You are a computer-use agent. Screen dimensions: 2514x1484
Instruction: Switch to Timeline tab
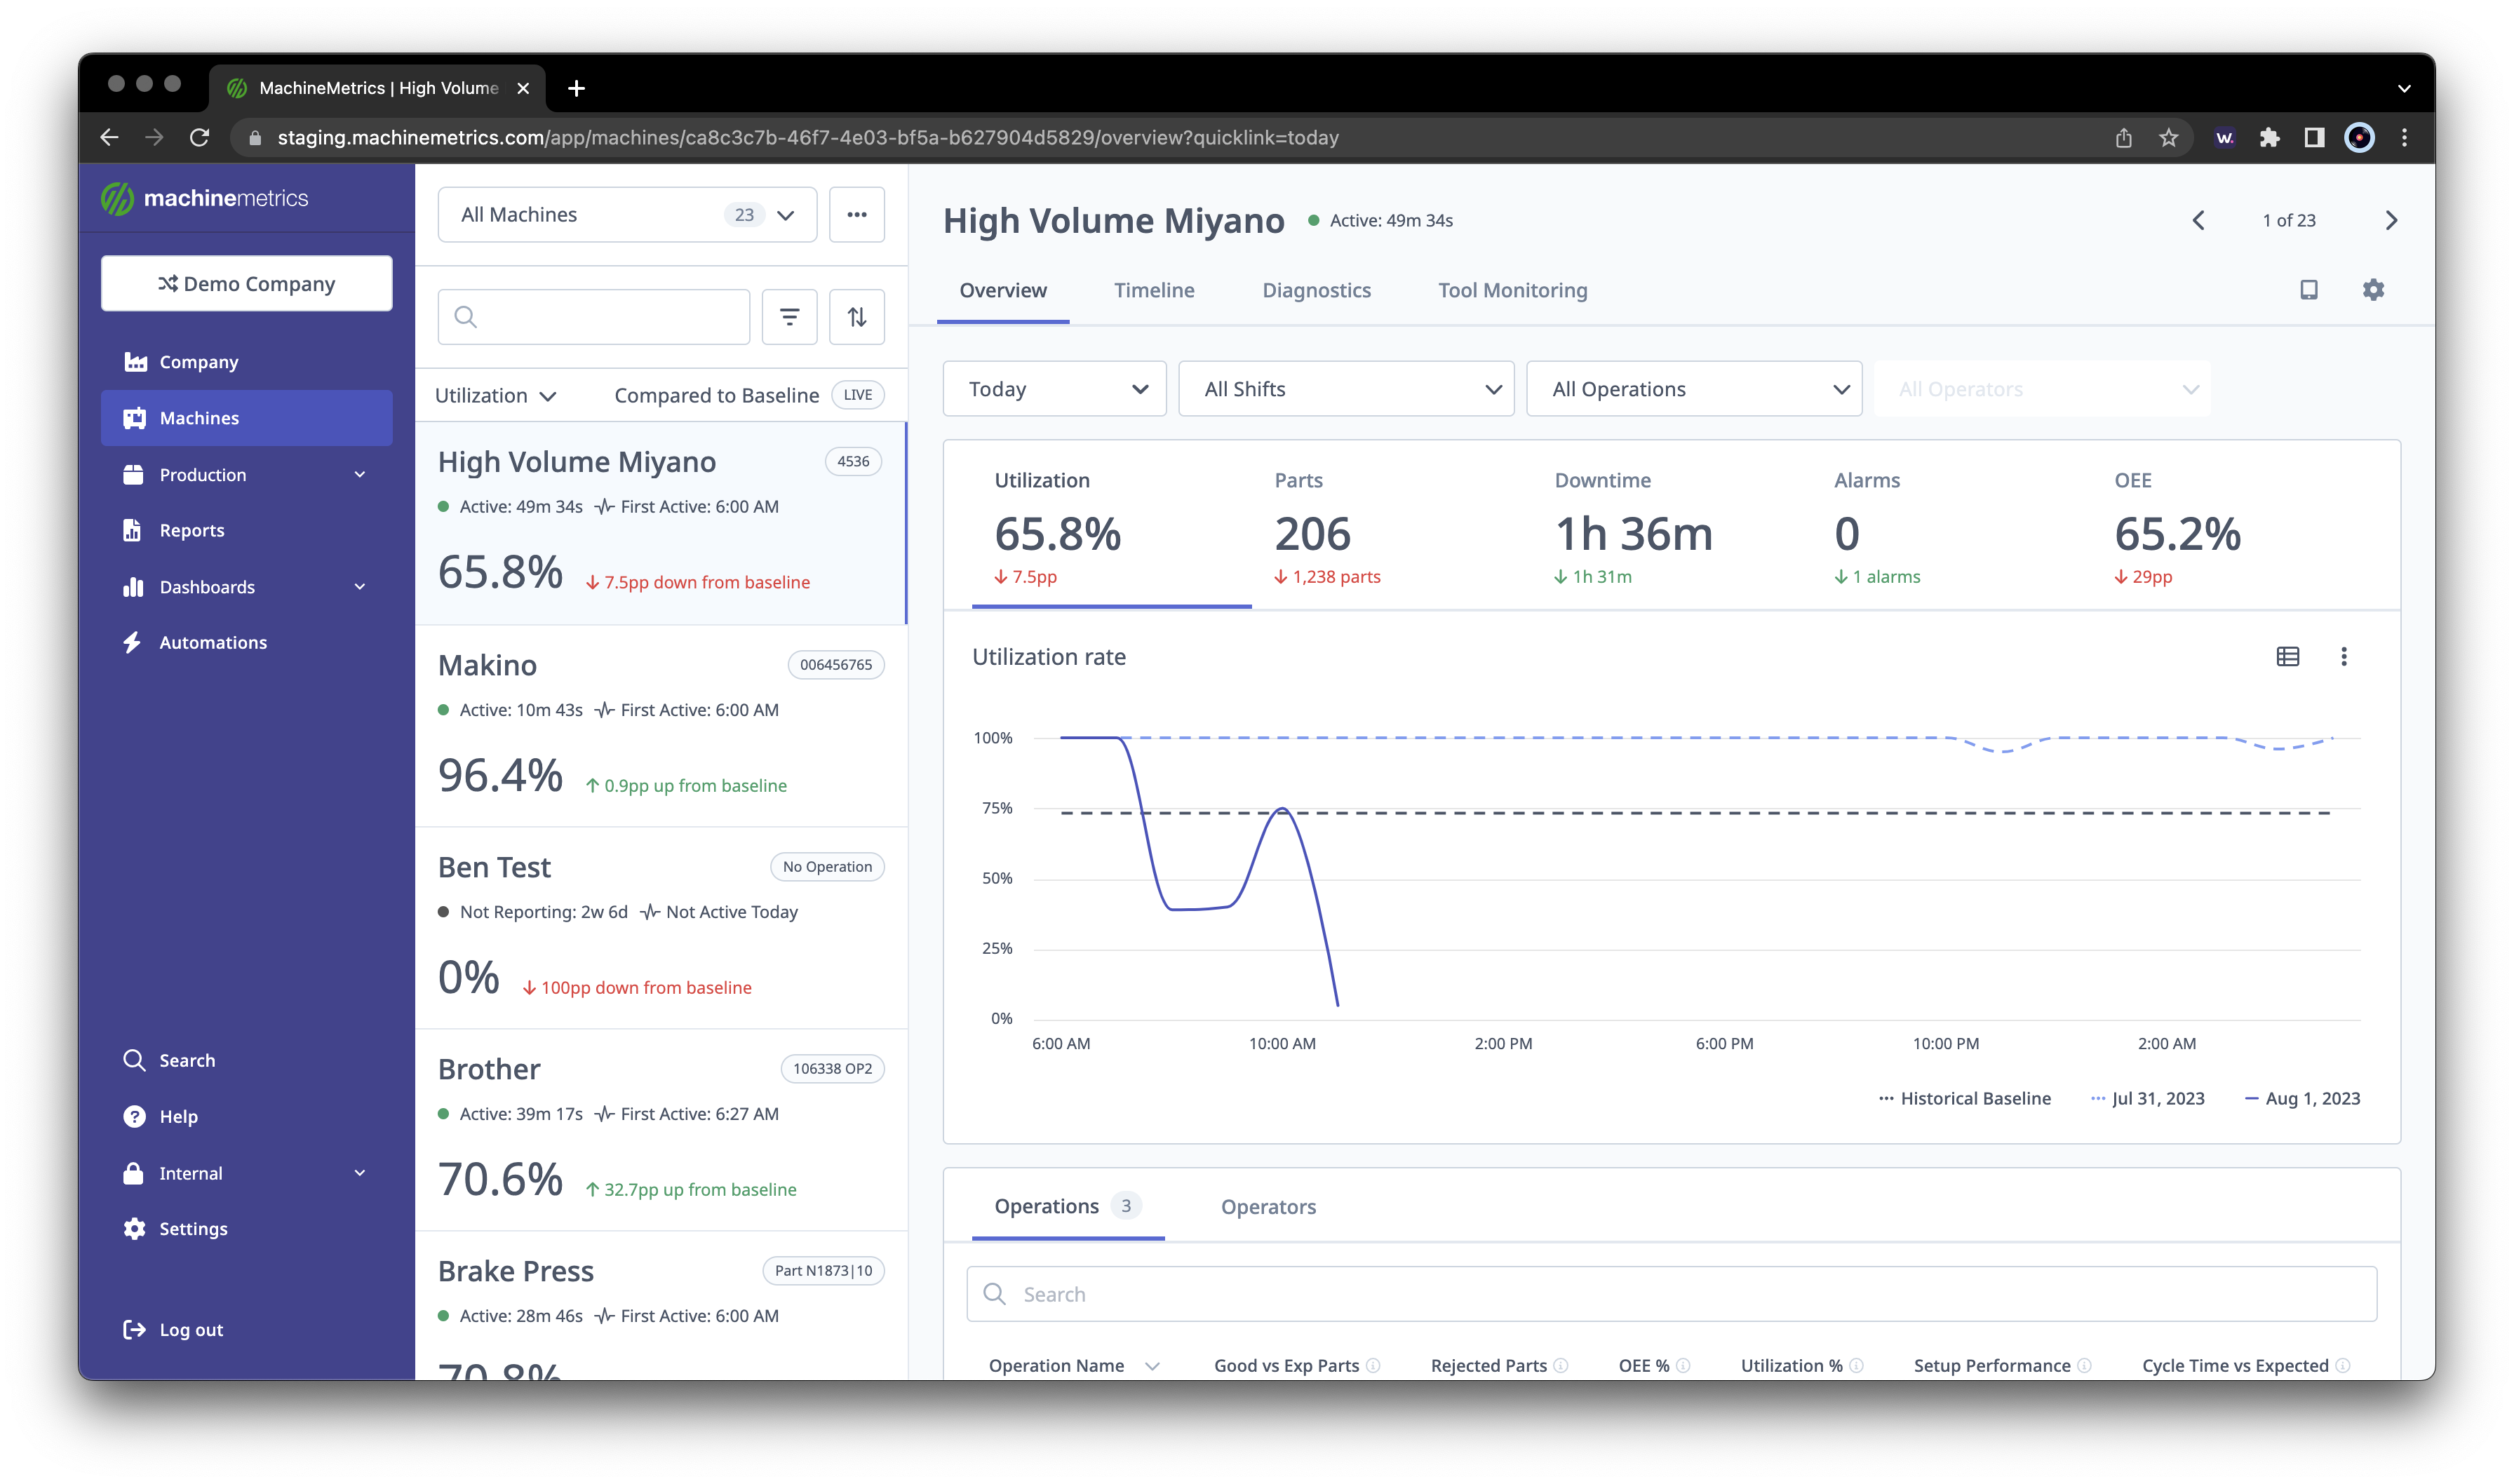point(1154,290)
